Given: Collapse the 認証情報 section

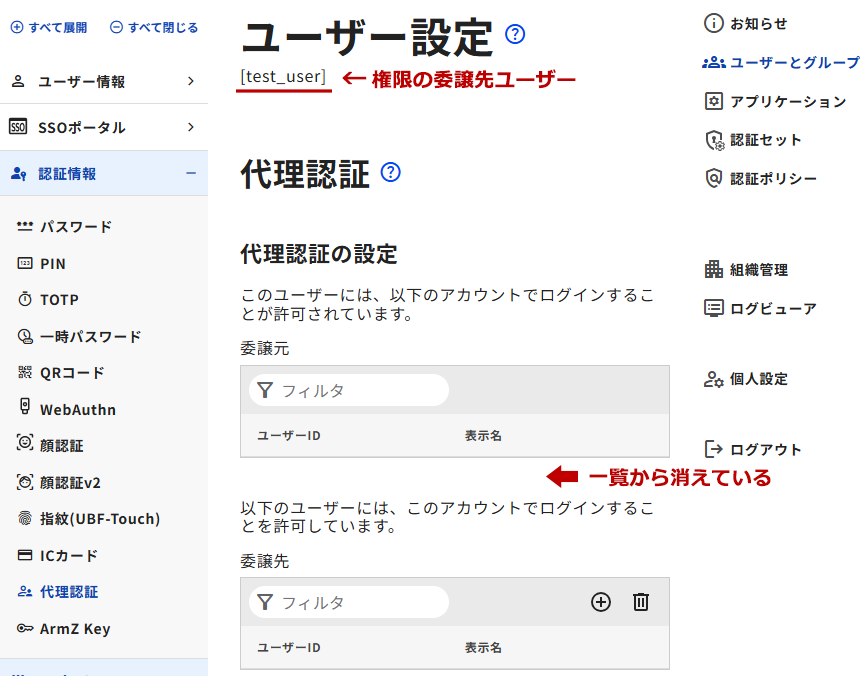Looking at the screenshot, I should tap(104, 173).
